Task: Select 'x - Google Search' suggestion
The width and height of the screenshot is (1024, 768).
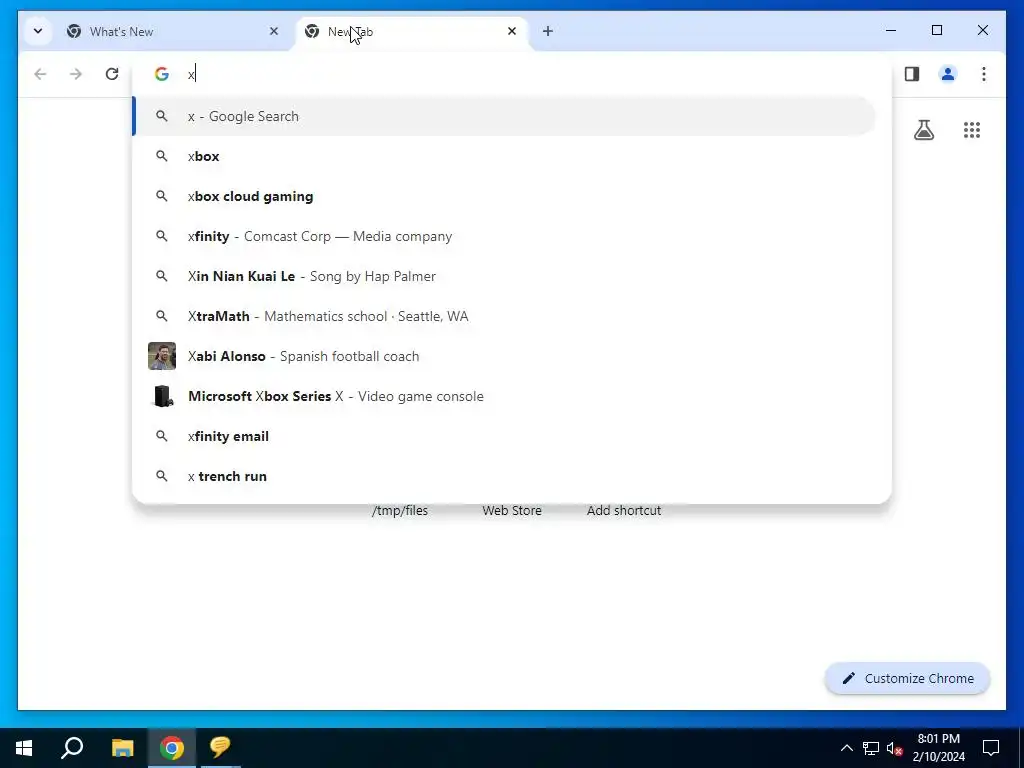Action: point(504,116)
